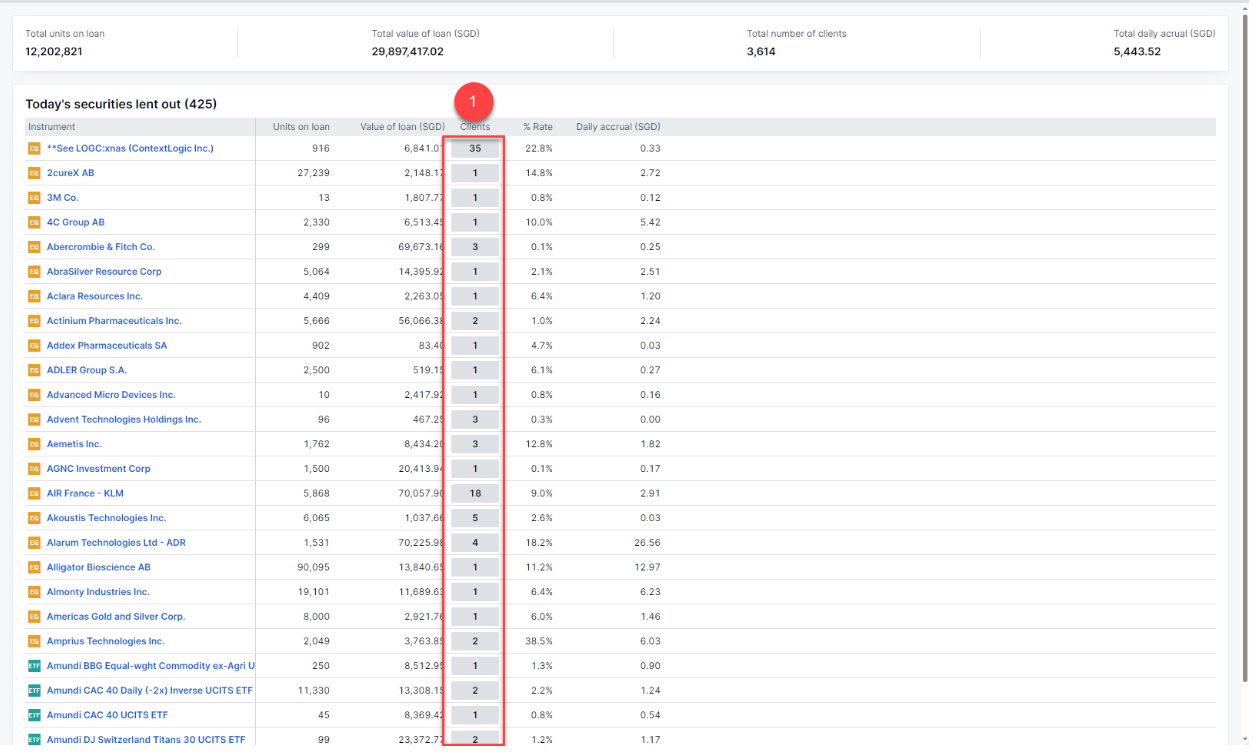
Task: Sort by Value of loan (SGD) header
Action: click(402, 127)
